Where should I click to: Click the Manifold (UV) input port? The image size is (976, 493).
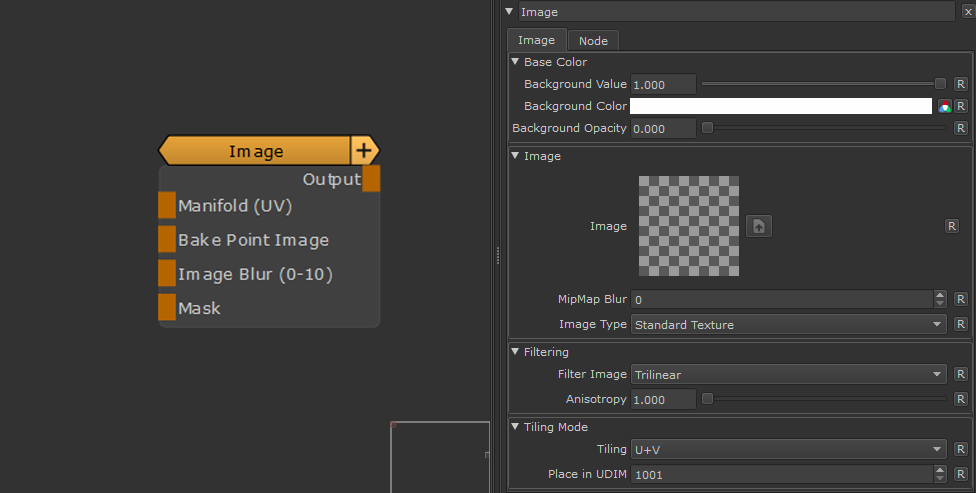pyautogui.click(x=167, y=206)
